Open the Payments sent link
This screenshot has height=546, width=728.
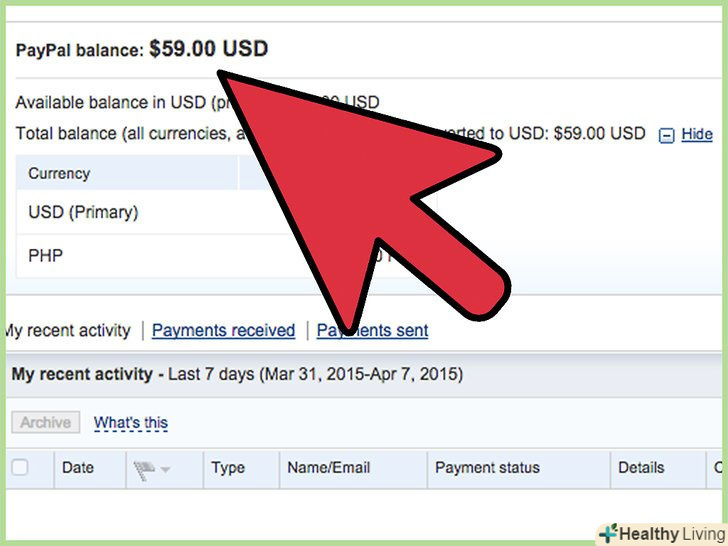click(x=372, y=330)
